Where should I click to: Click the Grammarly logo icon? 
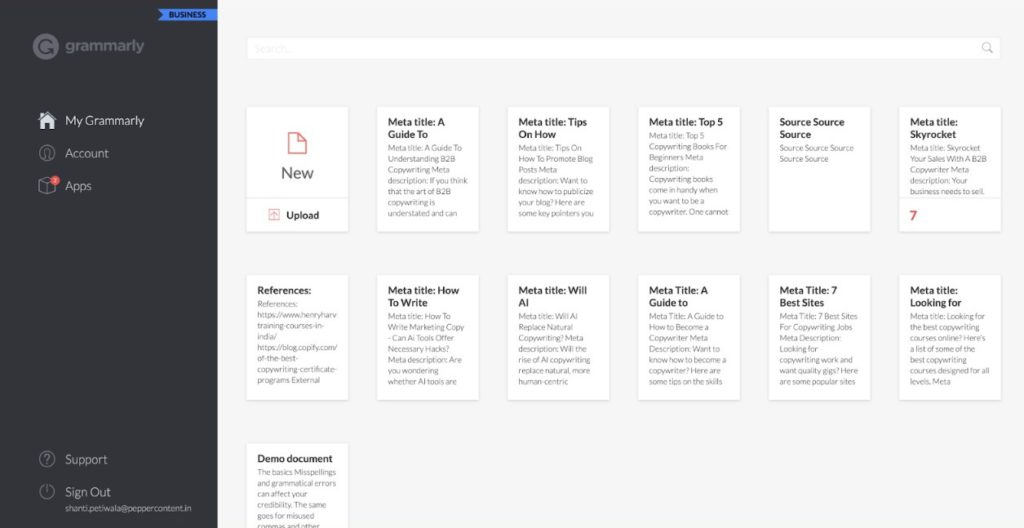[x=45, y=47]
